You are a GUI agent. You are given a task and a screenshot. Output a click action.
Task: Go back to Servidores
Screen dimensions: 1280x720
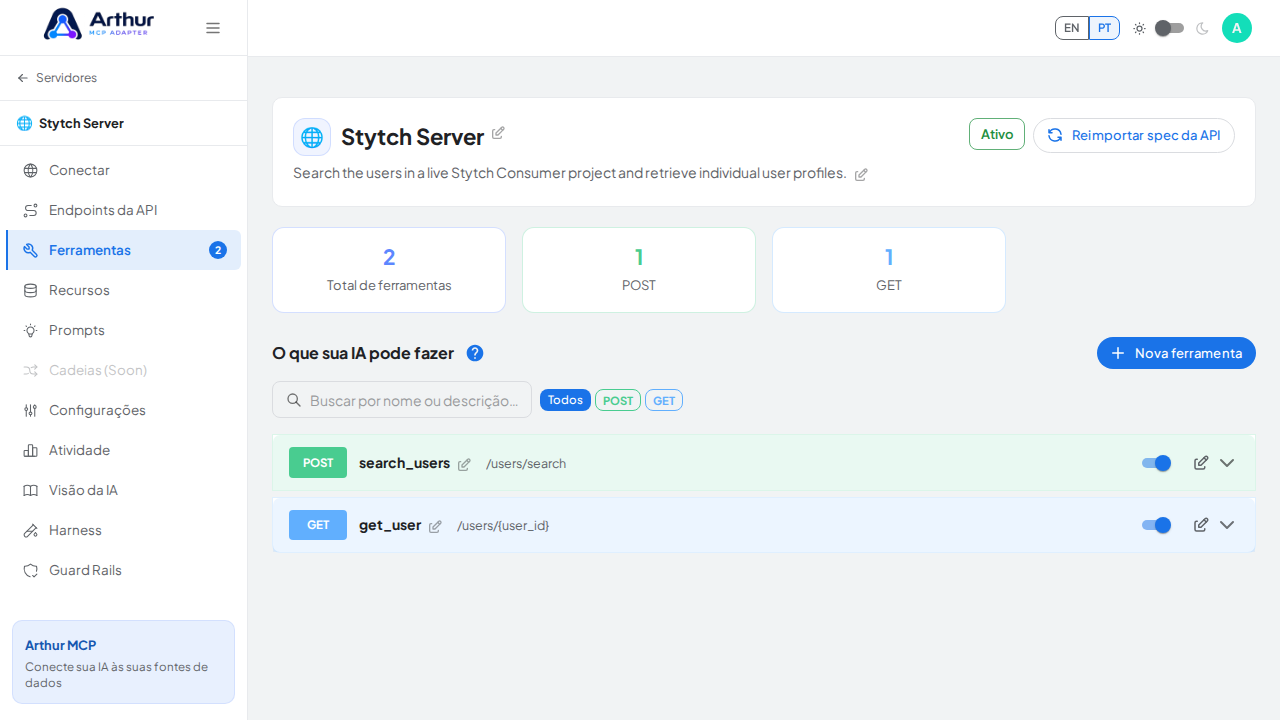[57, 78]
